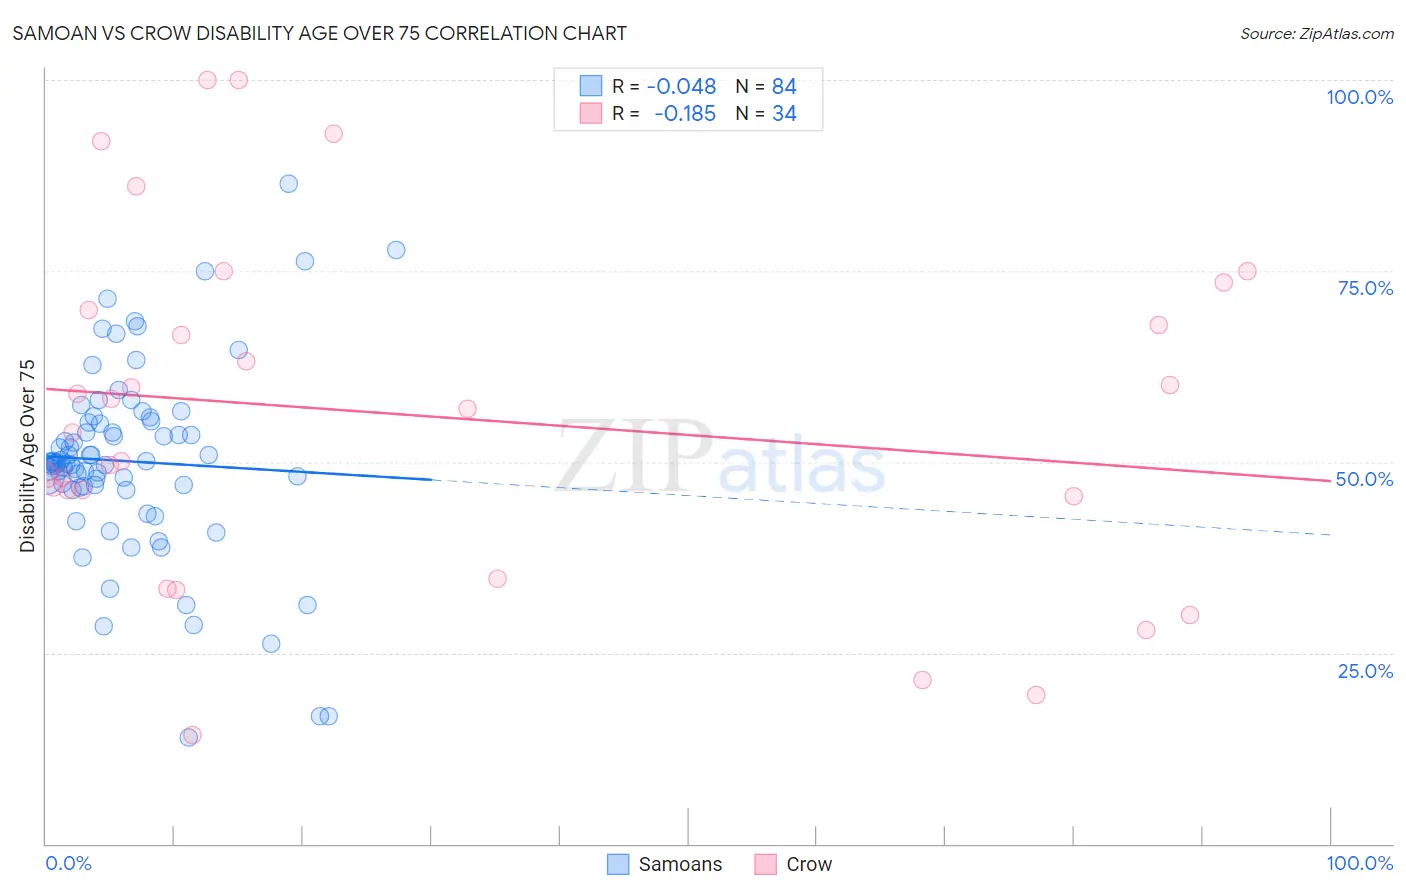This screenshot has height=892, width=1406.
Task: Click the Disability Age Over 75 axis label
Action: tap(27, 456)
